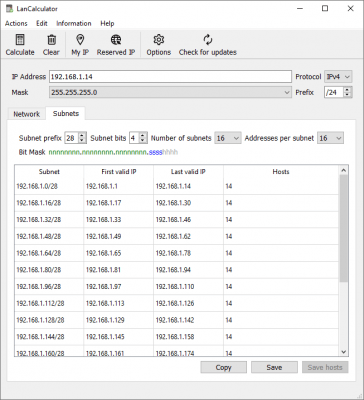This screenshot has width=364, height=400.
Task: Open the Edit menu
Action: tap(42, 23)
